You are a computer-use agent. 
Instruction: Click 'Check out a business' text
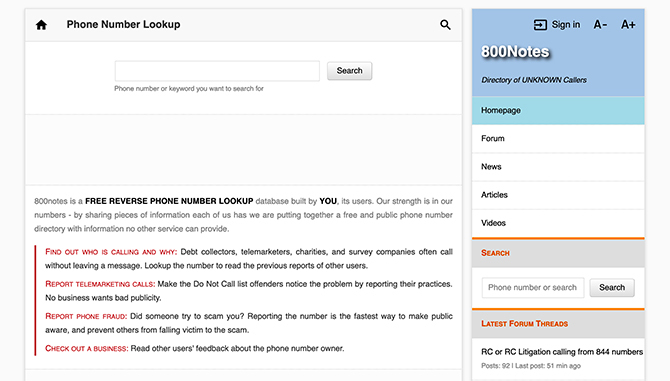pos(87,349)
